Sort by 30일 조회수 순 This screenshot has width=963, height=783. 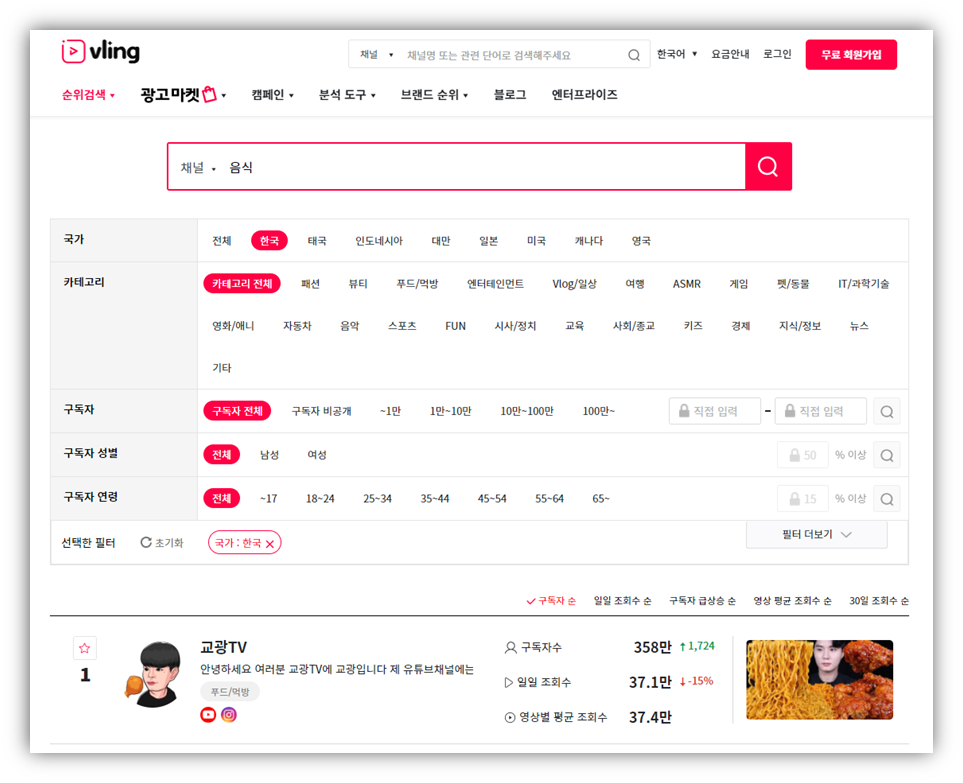[879, 601]
